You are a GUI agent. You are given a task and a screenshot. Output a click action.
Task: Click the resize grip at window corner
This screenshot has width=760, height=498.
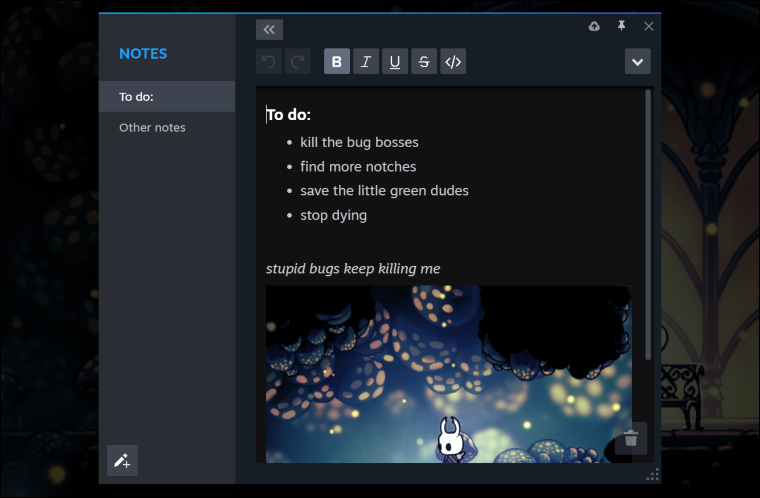(652, 475)
